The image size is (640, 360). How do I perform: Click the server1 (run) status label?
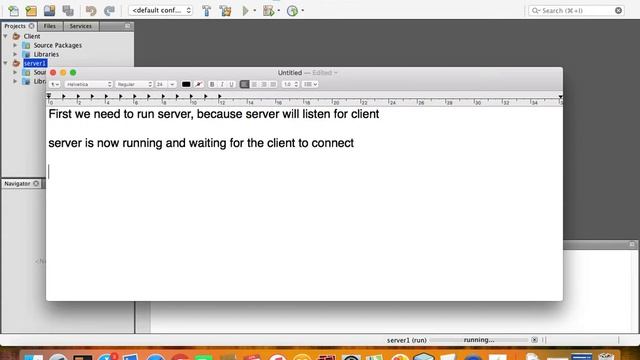pyautogui.click(x=407, y=340)
